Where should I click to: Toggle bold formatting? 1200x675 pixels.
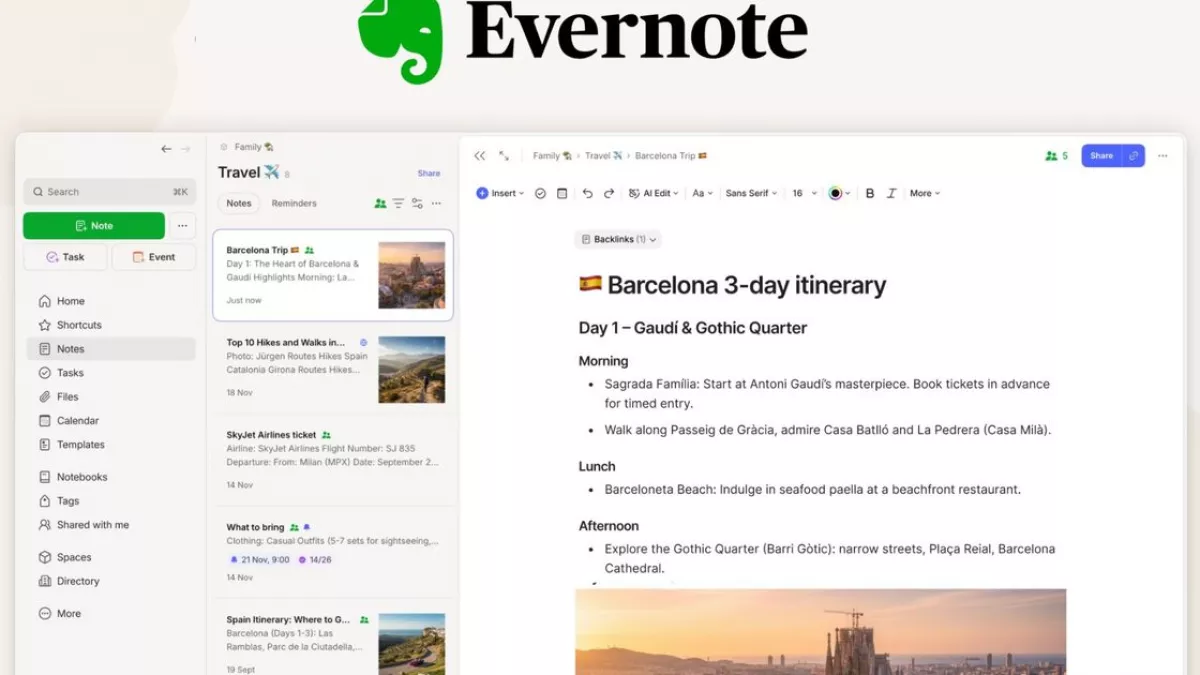870,193
